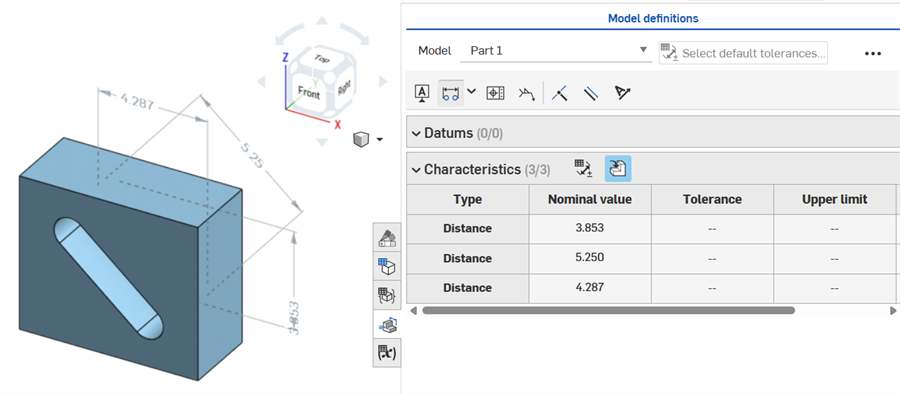Collapse the Characteristics section

417,169
